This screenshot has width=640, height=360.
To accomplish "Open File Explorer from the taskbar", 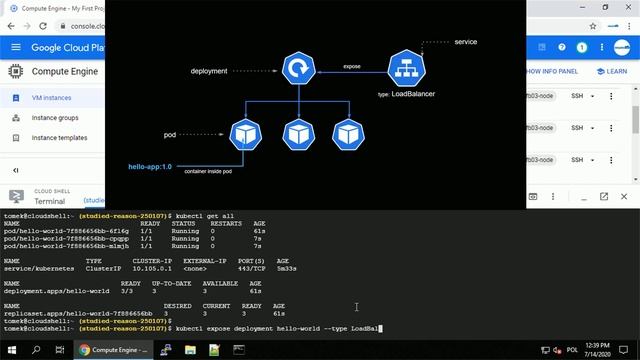I will [x=190, y=350].
